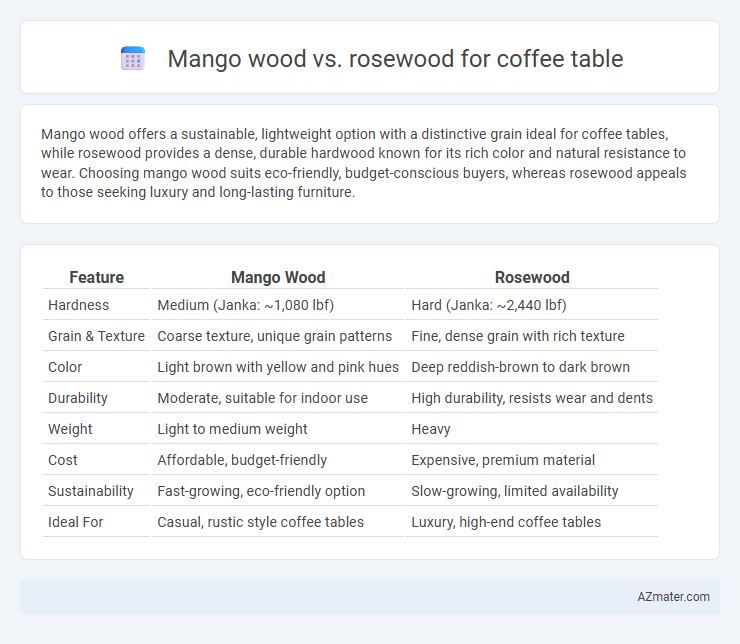740x644 pixels.
Task: Select 'Luxury, high-end coffee tables' cell
Action: (506, 522)
